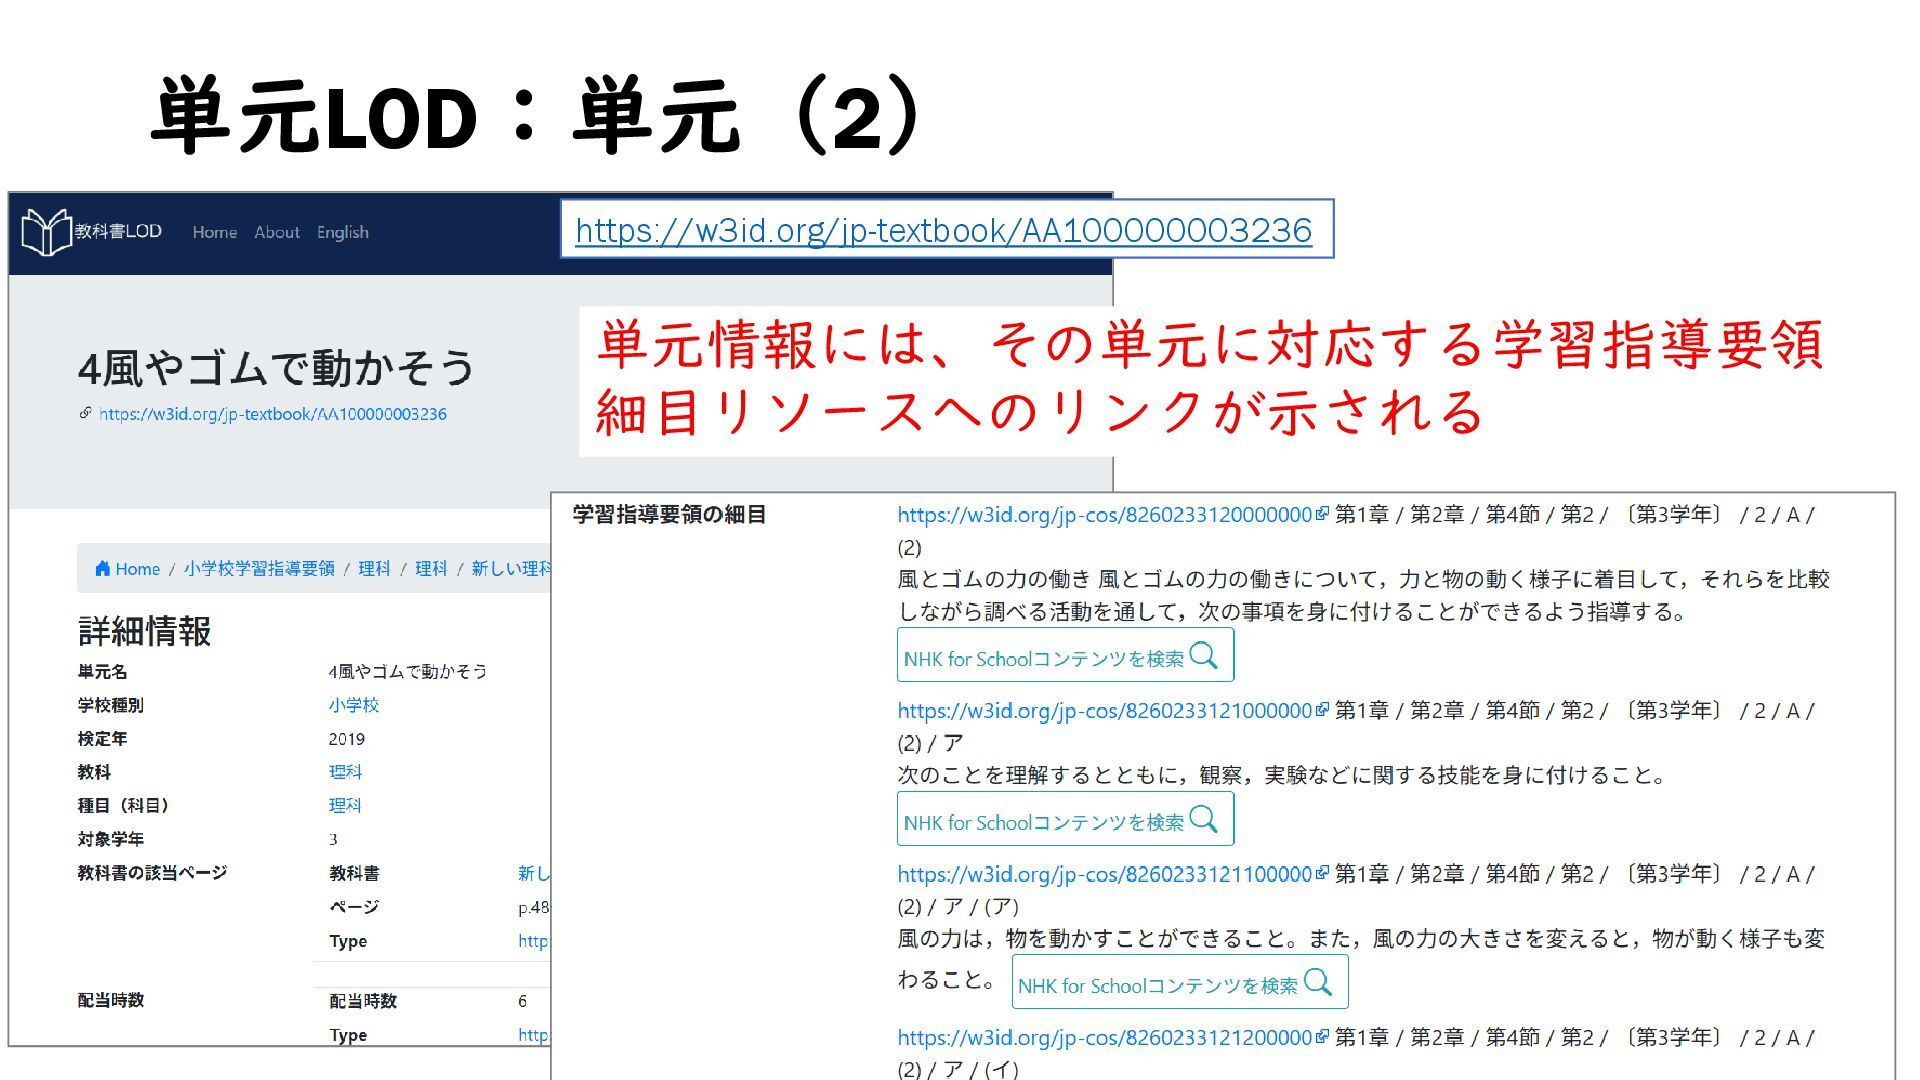Open the w3id.org AA100000003236 link in box
Image resolution: width=1920 pixels, height=1080 pixels.
pyautogui.click(x=943, y=230)
